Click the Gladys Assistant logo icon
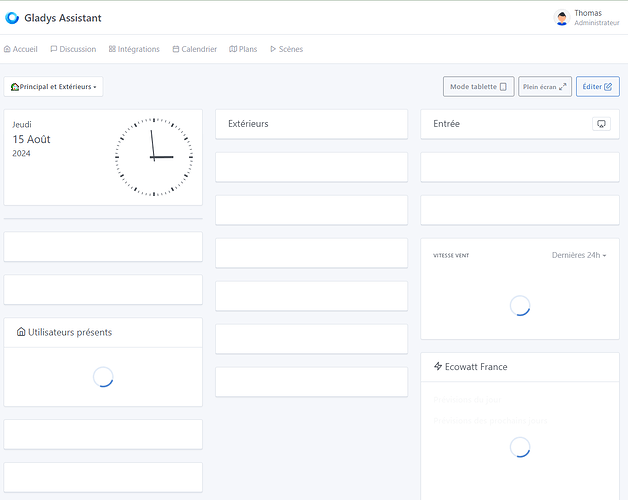Image resolution: width=628 pixels, height=500 pixels. point(13,17)
